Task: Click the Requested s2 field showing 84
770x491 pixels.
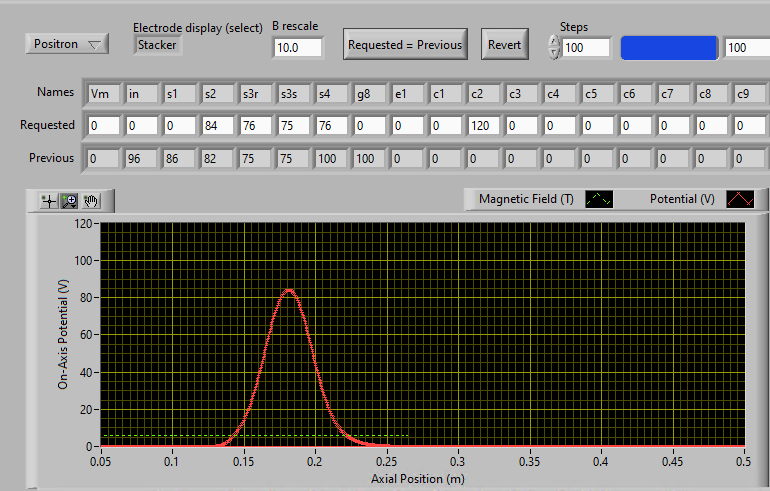Action: click(x=216, y=126)
